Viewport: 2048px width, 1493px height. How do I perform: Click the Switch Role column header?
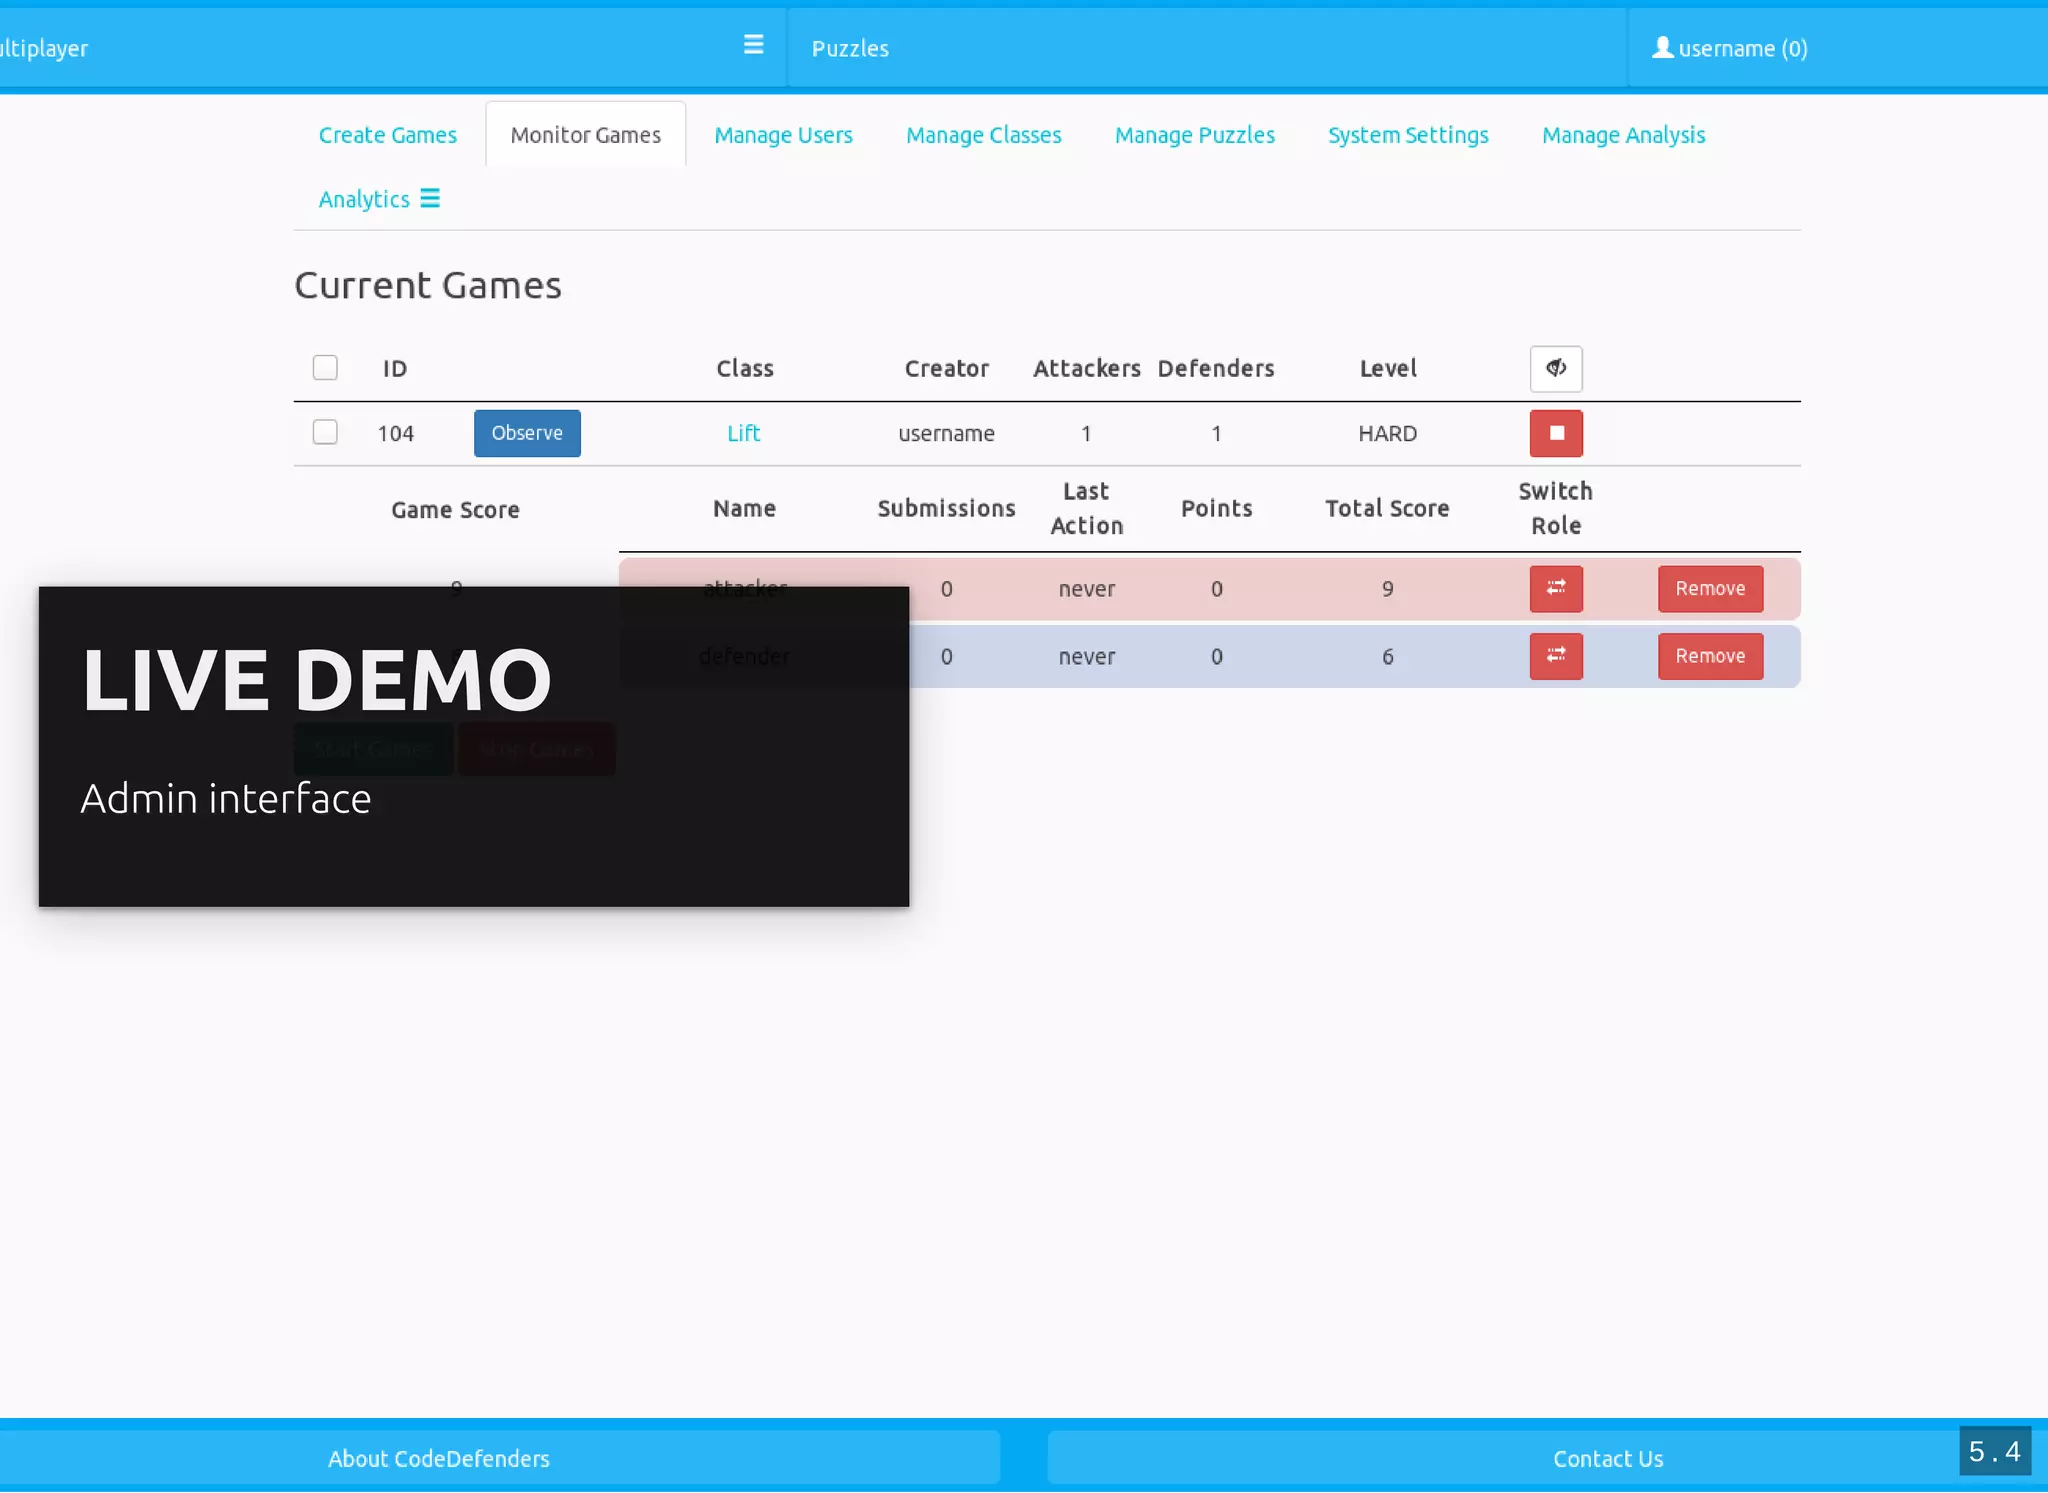(1555, 508)
